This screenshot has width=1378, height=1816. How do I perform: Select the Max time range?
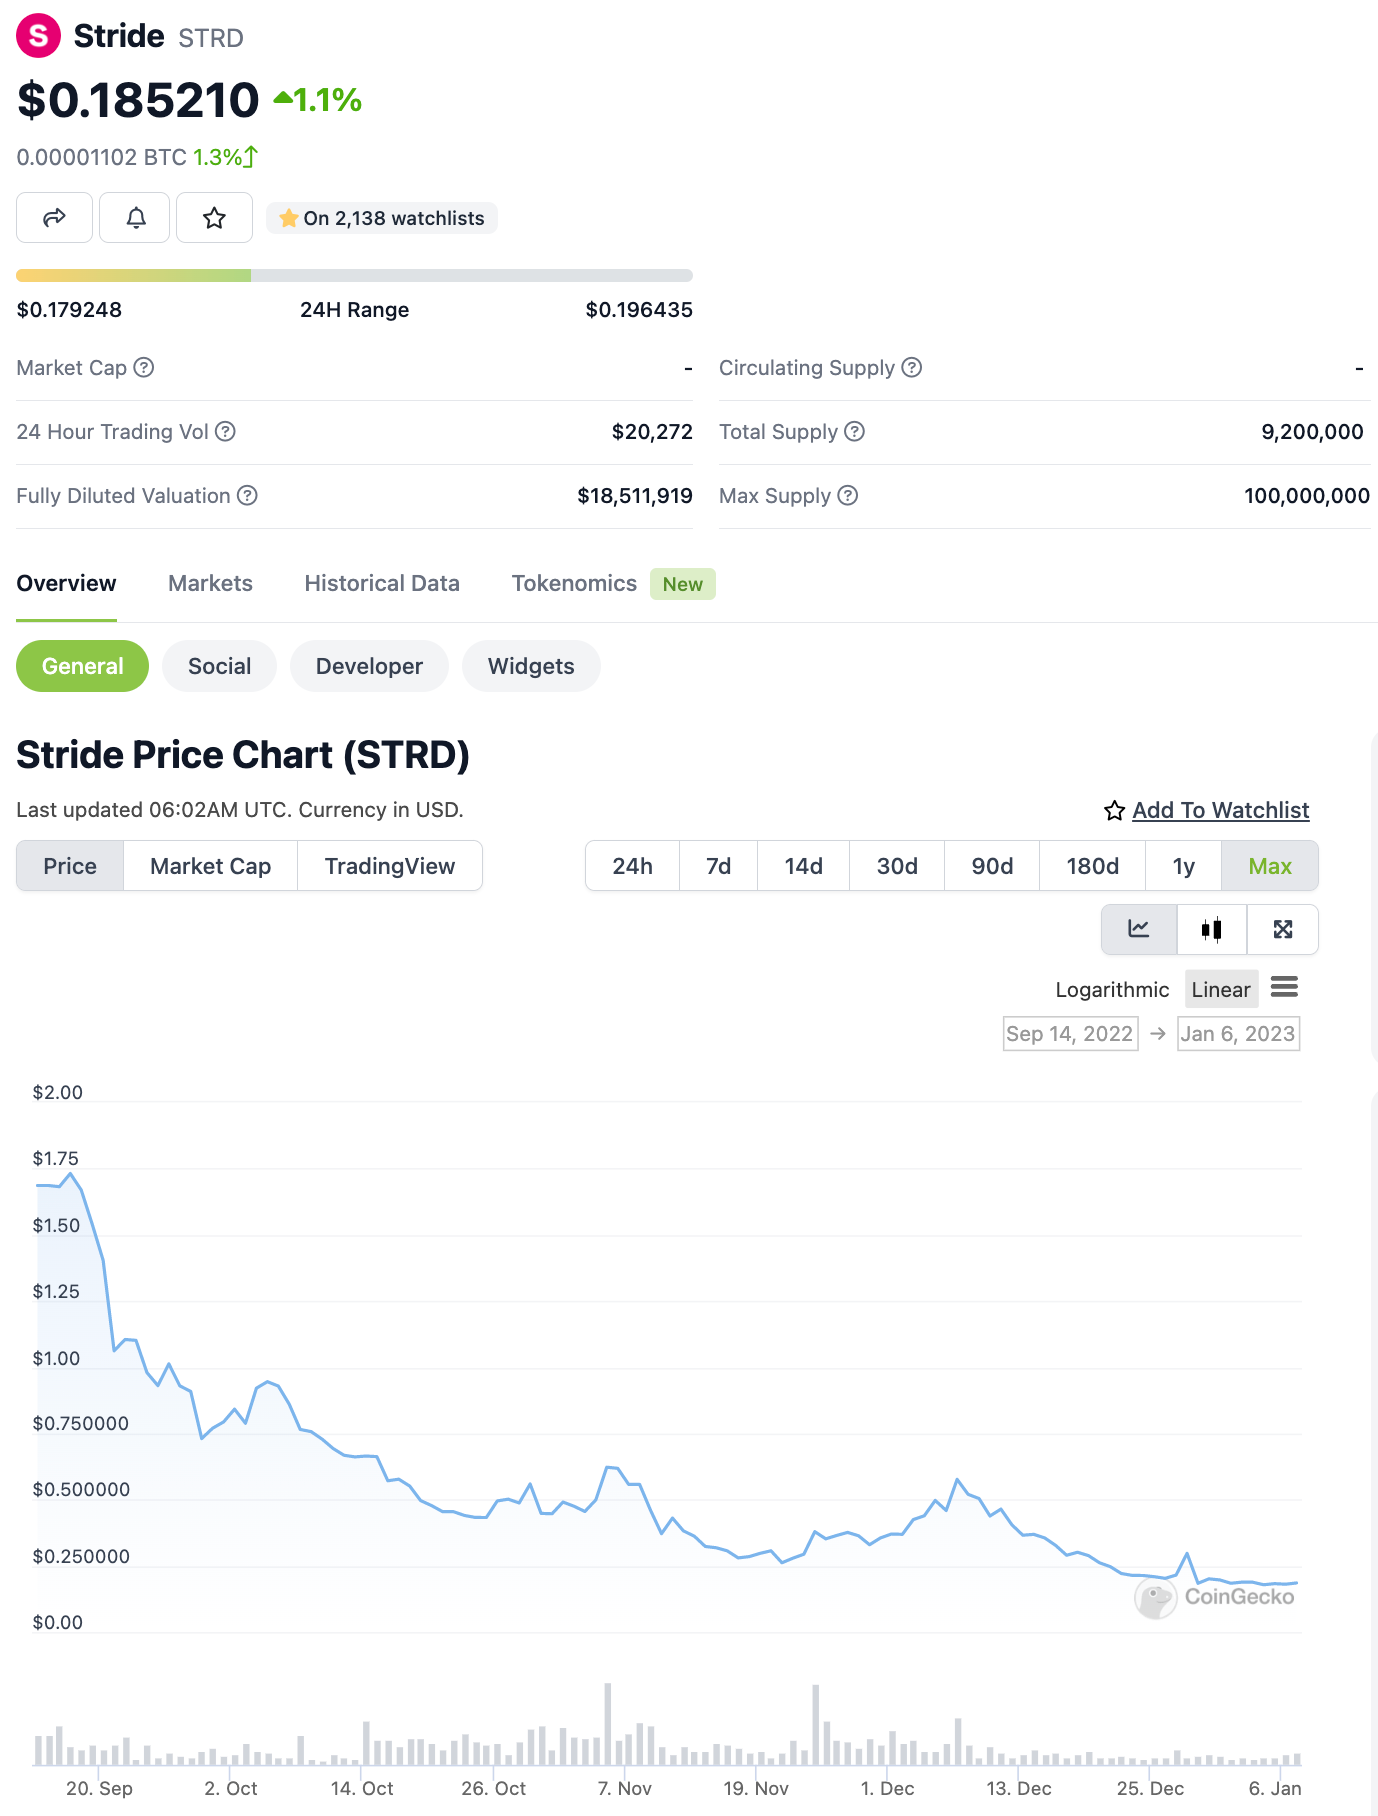(1270, 866)
